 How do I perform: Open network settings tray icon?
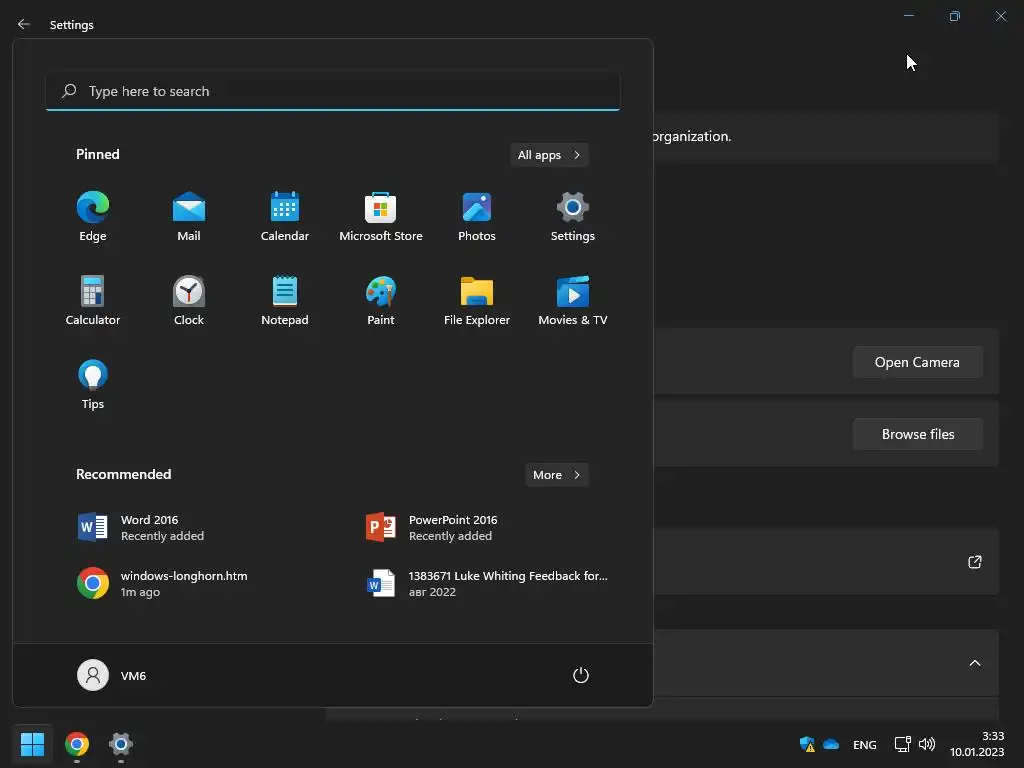coord(903,744)
